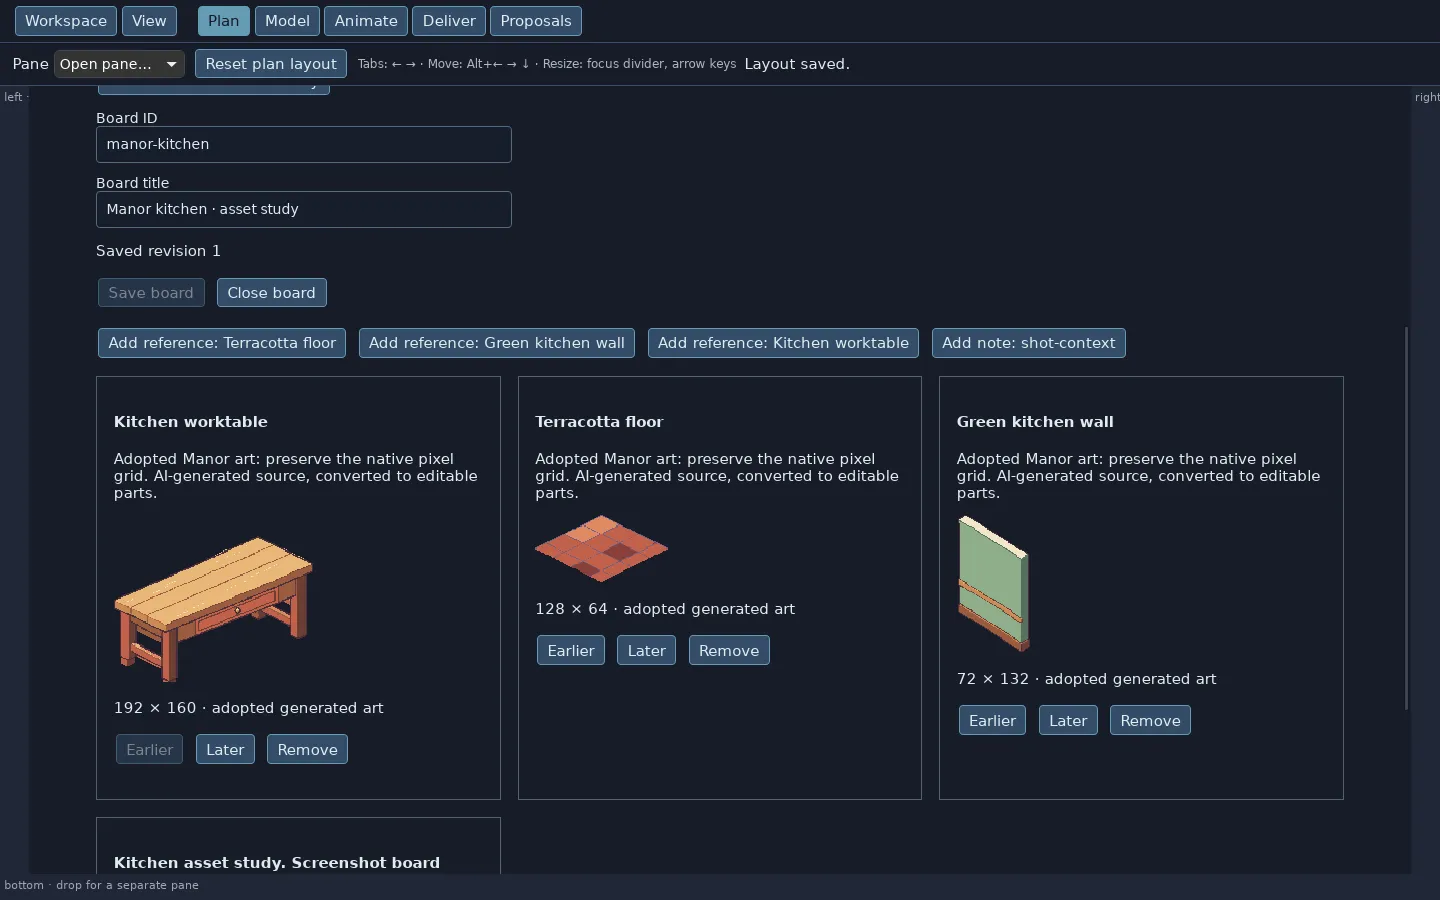The width and height of the screenshot is (1440, 900).
Task: Click the Terracotta floor thumbnail image
Action: pyautogui.click(x=601, y=548)
